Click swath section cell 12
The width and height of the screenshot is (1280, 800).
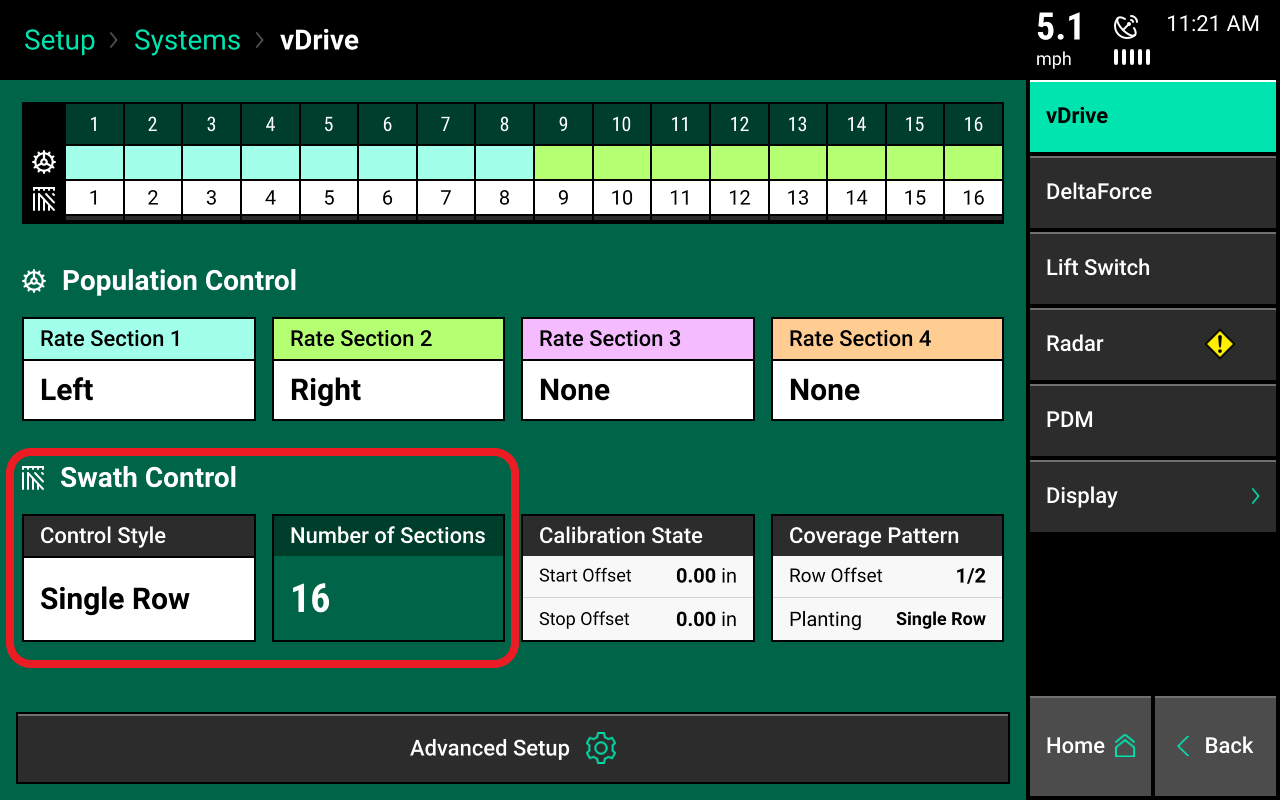coord(739,198)
